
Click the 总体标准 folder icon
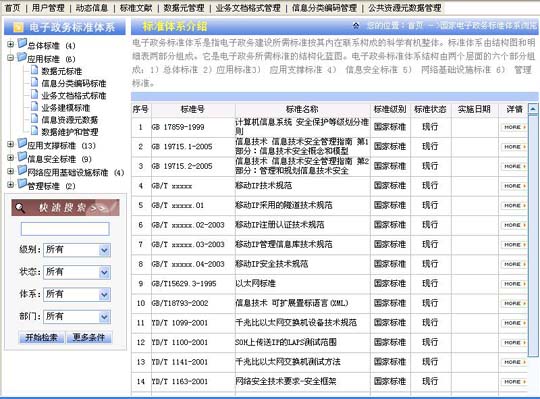click(x=22, y=43)
